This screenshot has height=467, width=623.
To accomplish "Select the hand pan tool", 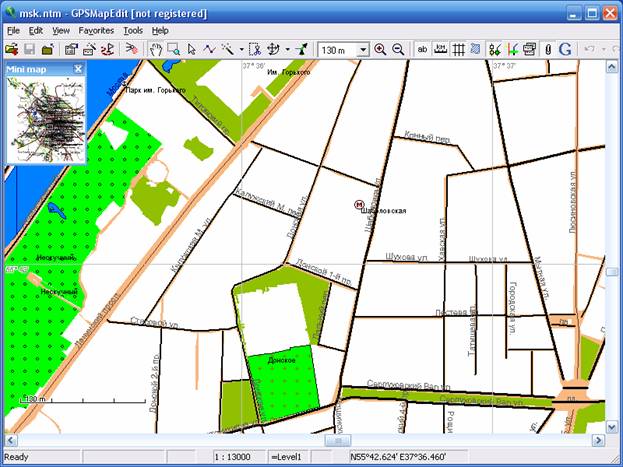I will (156, 48).
